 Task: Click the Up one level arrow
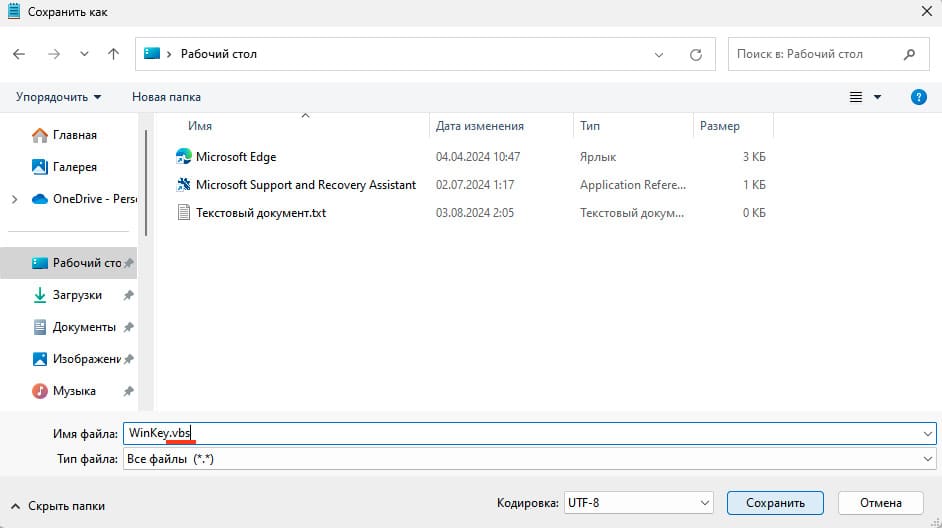113,54
